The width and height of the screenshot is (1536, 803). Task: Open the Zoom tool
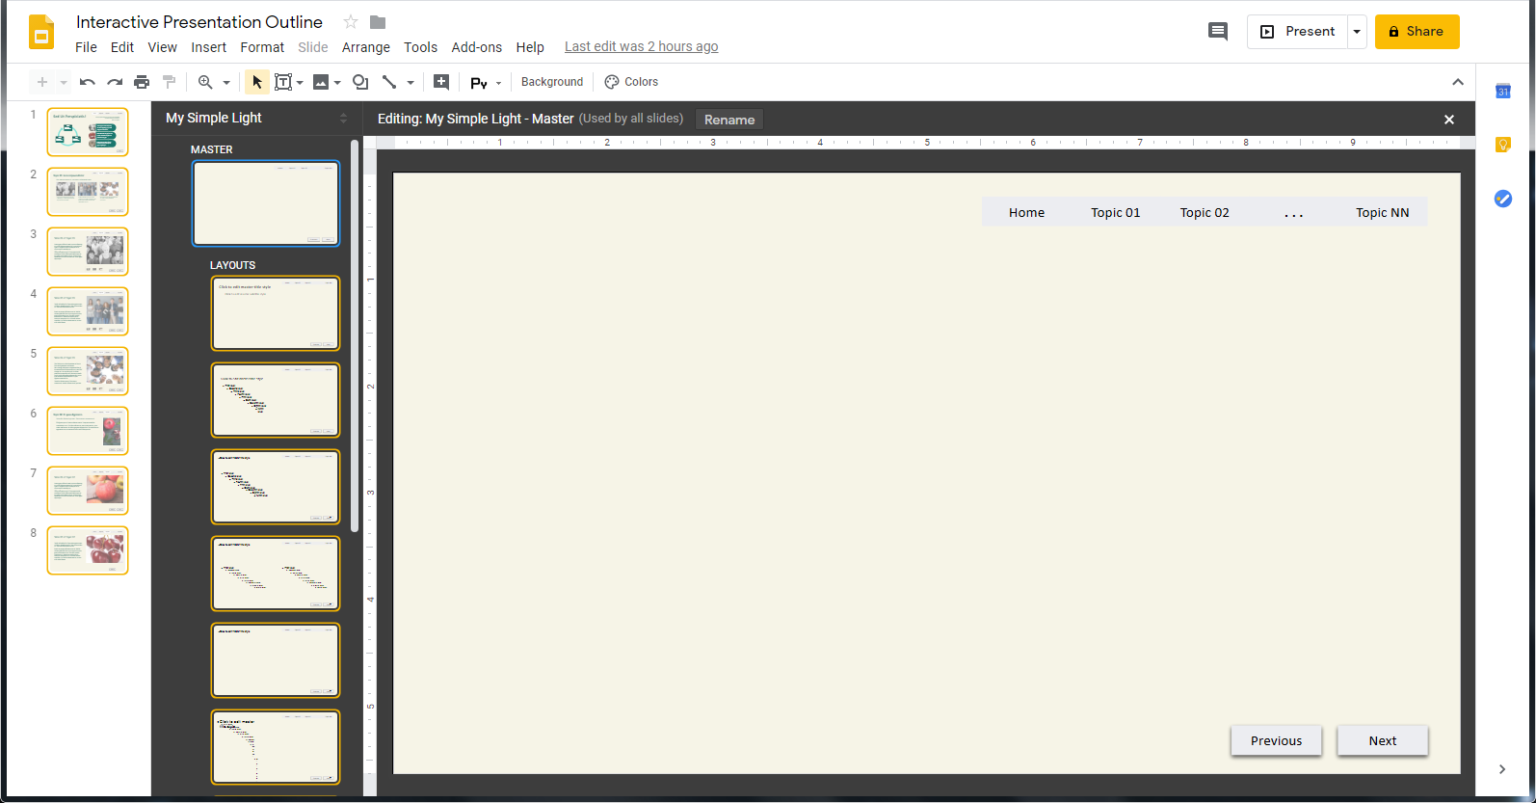(x=205, y=81)
